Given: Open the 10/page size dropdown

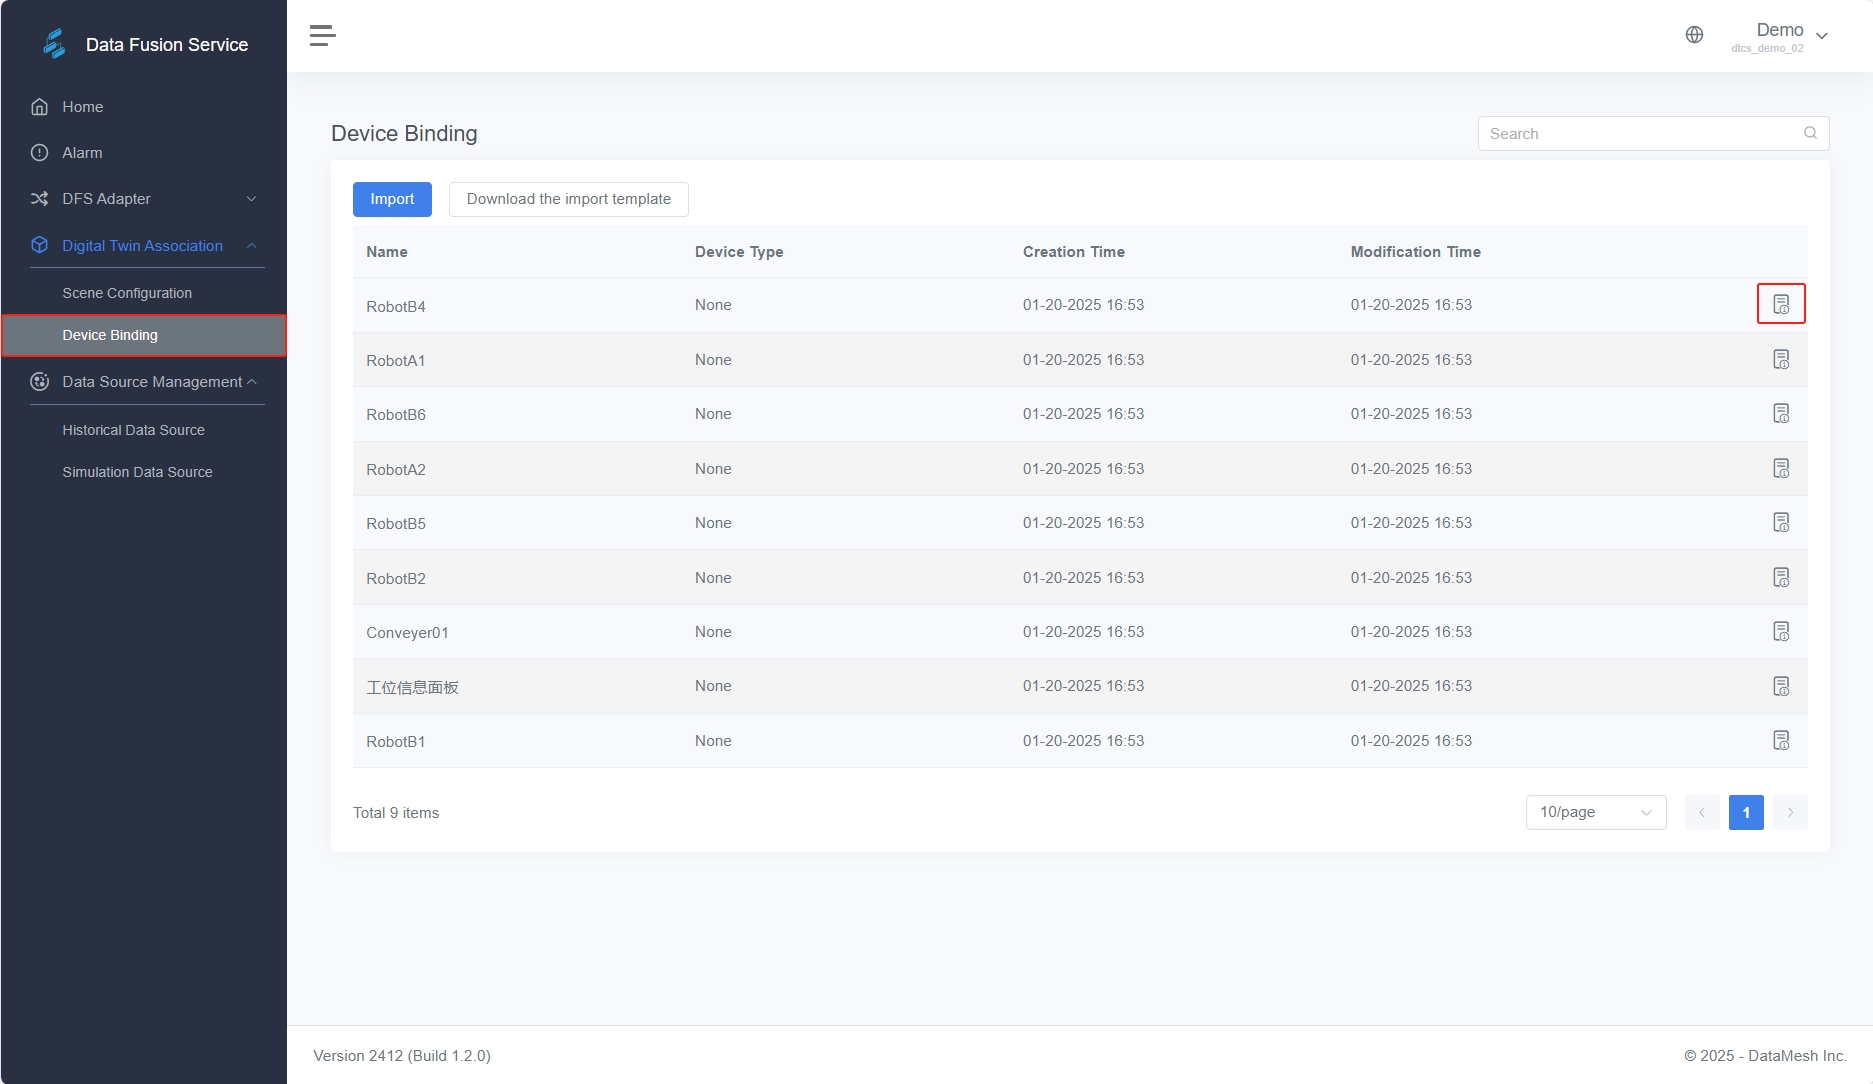Looking at the screenshot, I should click(x=1595, y=812).
